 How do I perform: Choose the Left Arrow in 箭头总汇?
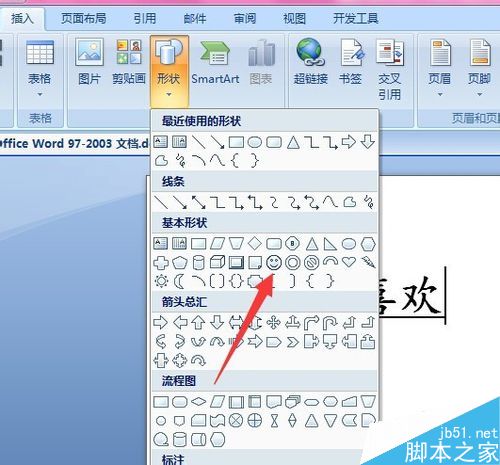pyautogui.click(x=180, y=323)
